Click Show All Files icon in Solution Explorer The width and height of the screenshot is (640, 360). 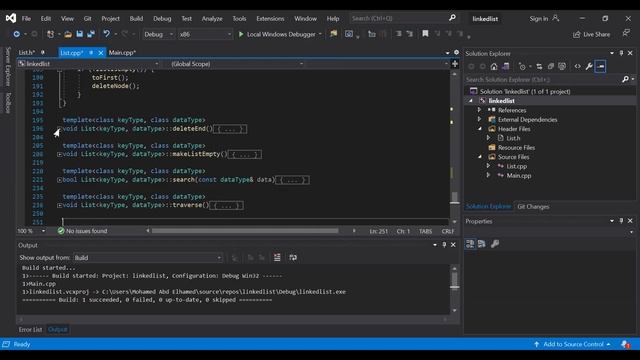pos(562,66)
